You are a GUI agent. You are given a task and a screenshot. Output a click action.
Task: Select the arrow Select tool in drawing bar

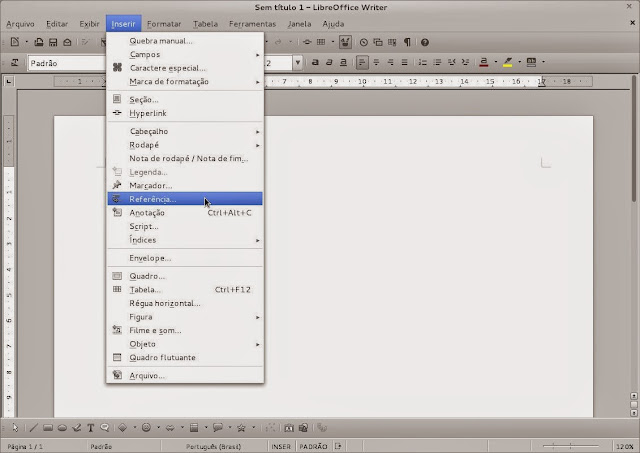(x=15, y=428)
